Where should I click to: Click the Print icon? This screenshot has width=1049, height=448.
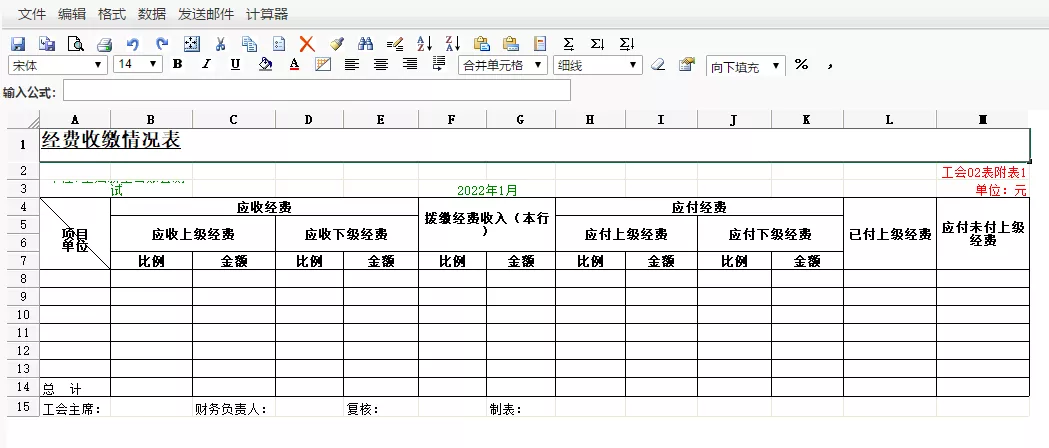pyautogui.click(x=104, y=44)
